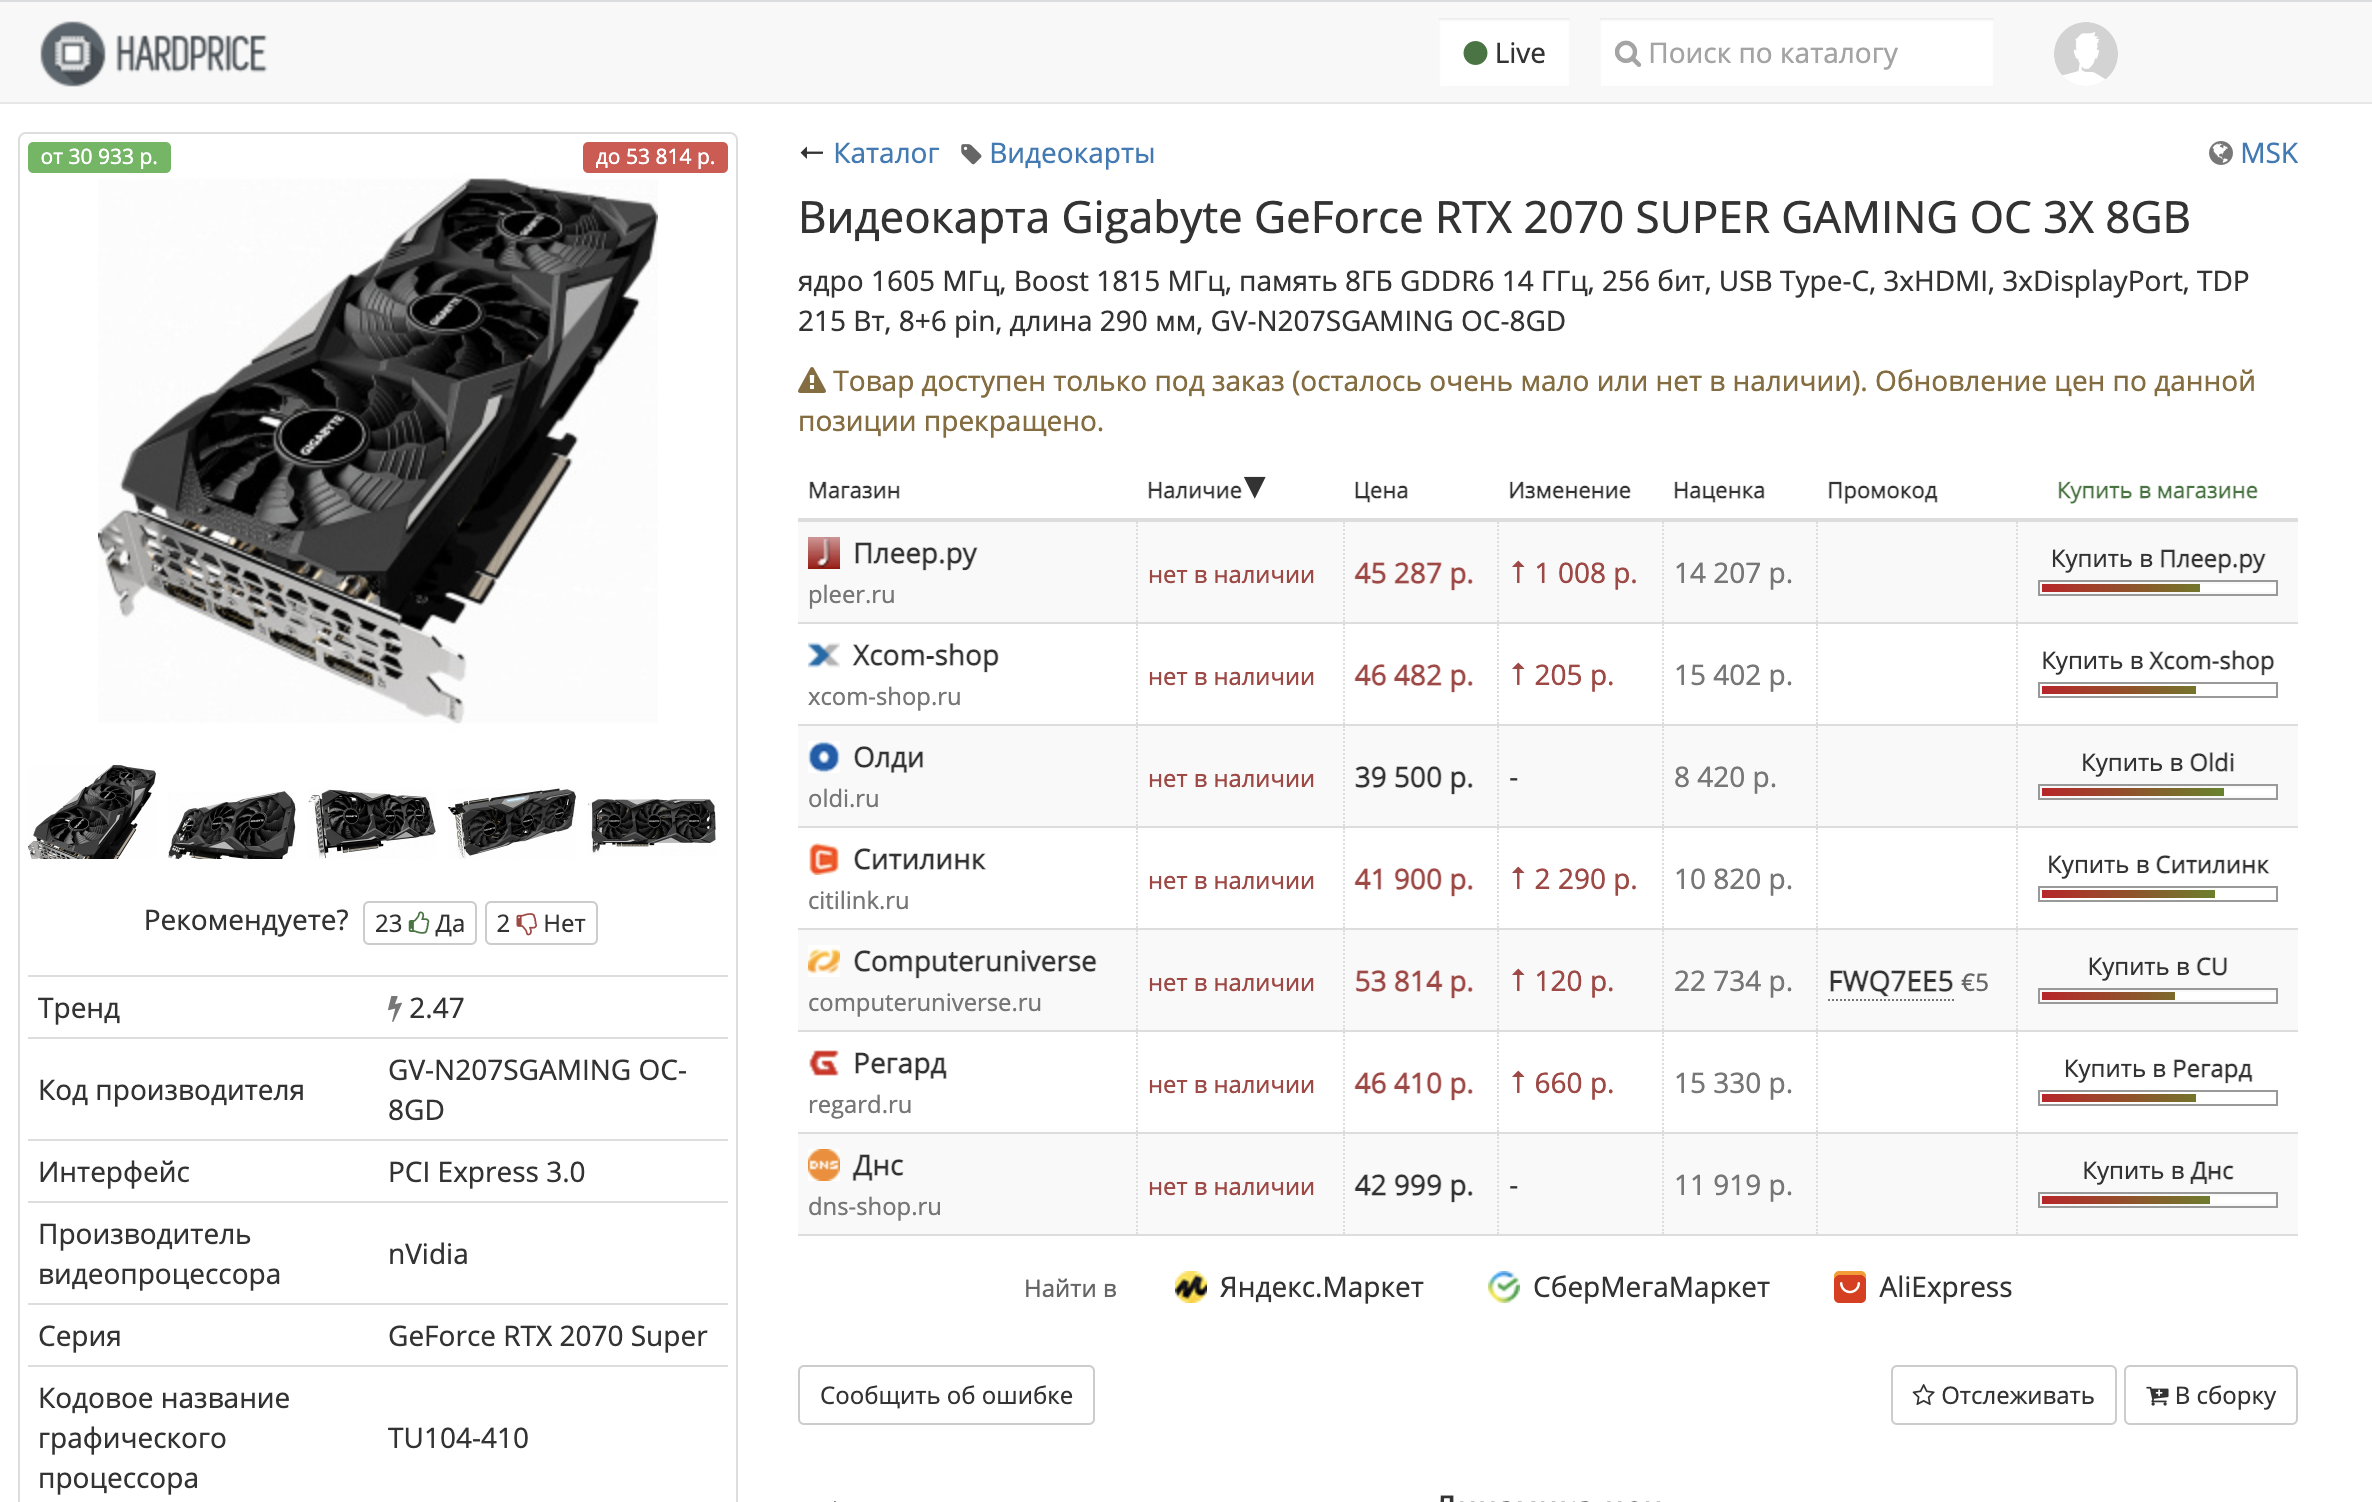Vote Нет thumbs down
The width and height of the screenshot is (2372, 1502).
click(x=541, y=923)
